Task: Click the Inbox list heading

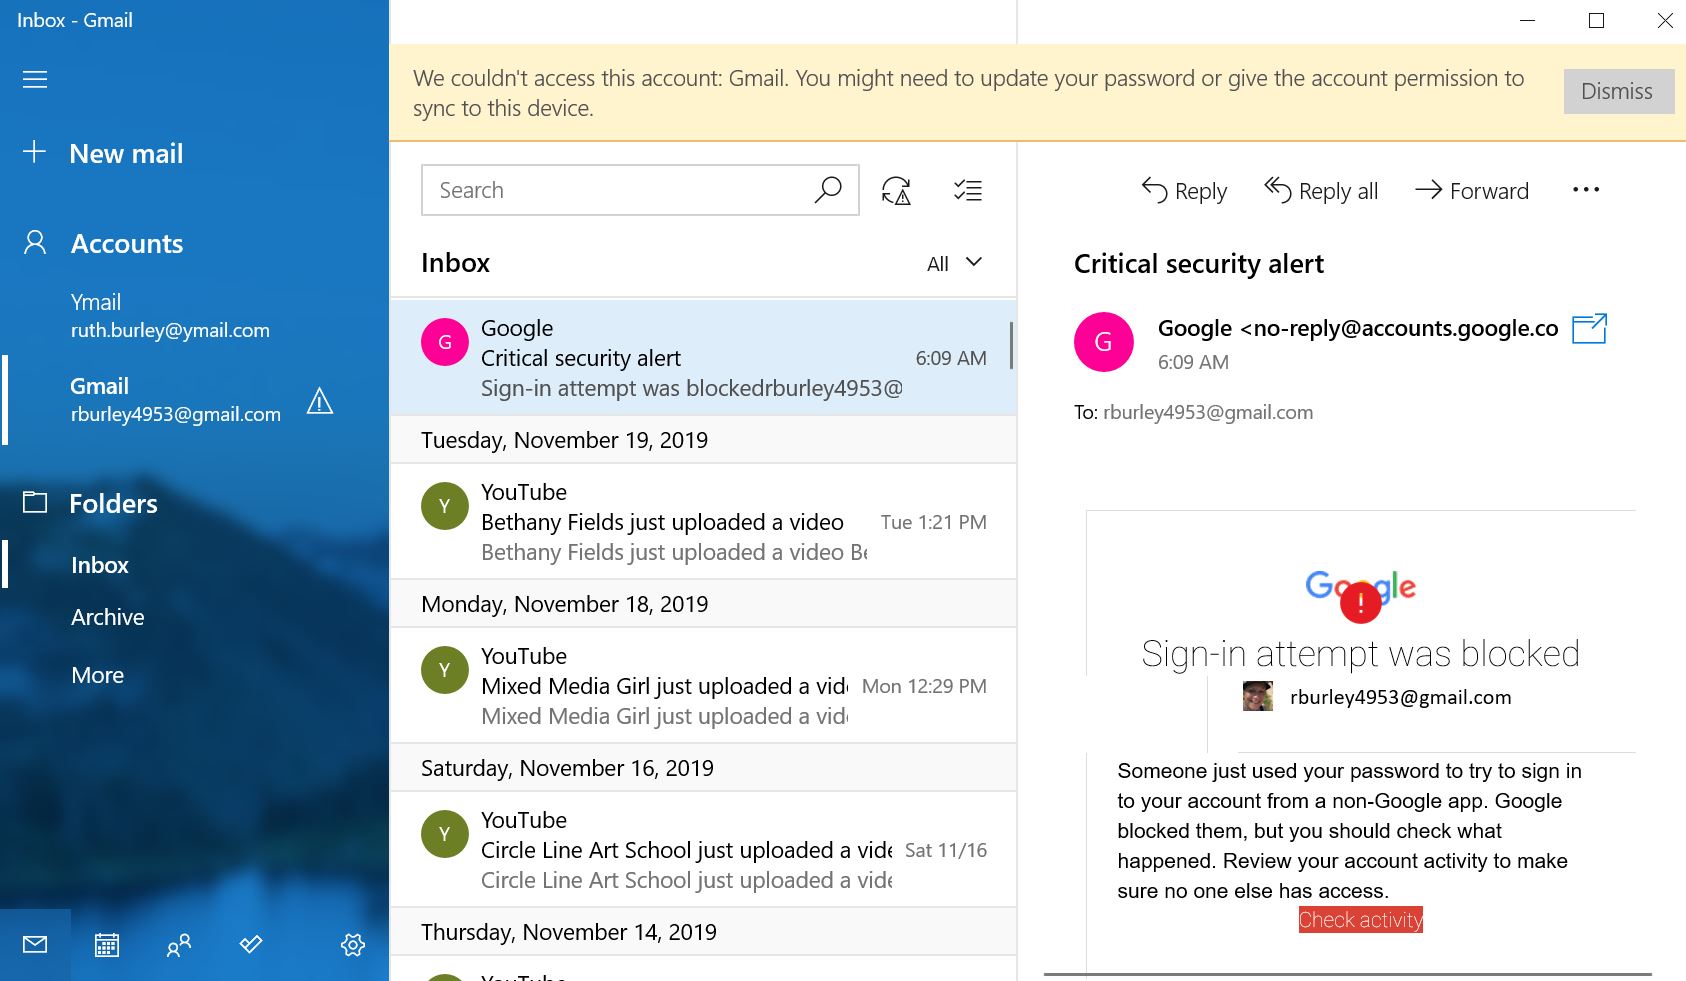Action: 455,263
